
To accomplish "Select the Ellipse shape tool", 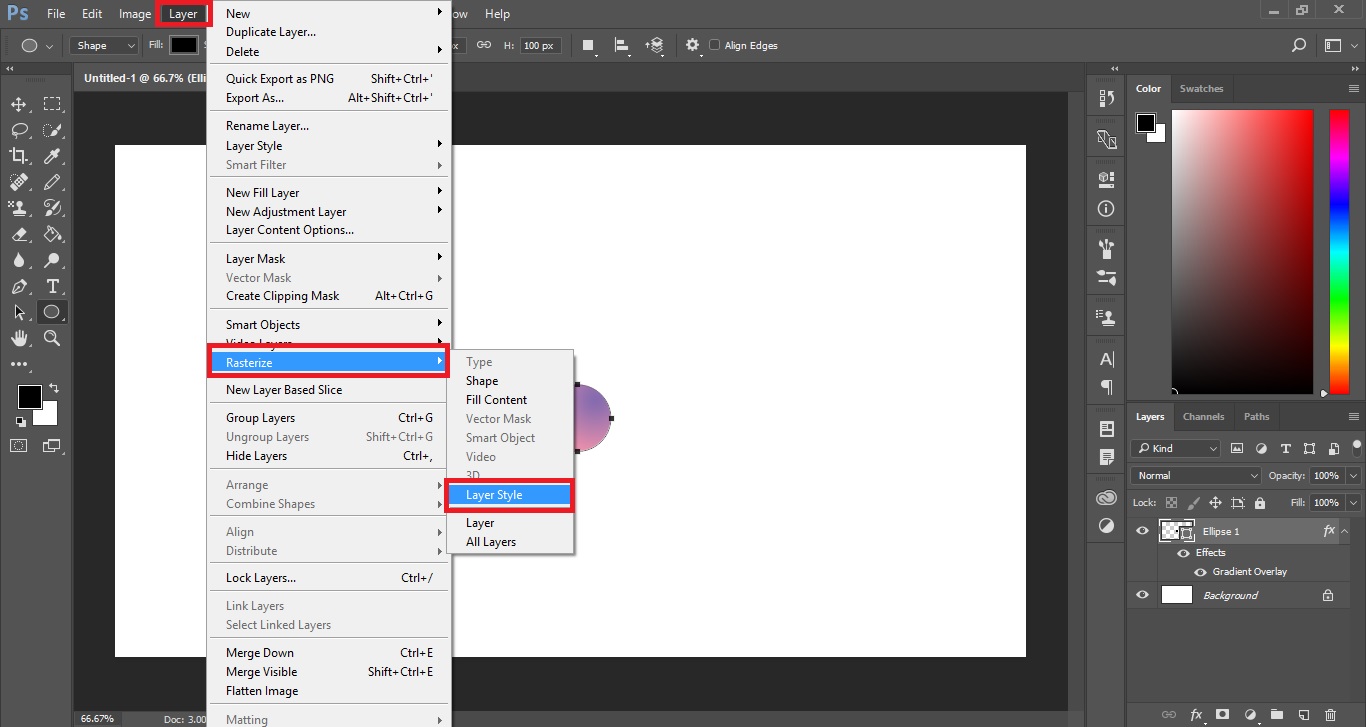I will (52, 312).
